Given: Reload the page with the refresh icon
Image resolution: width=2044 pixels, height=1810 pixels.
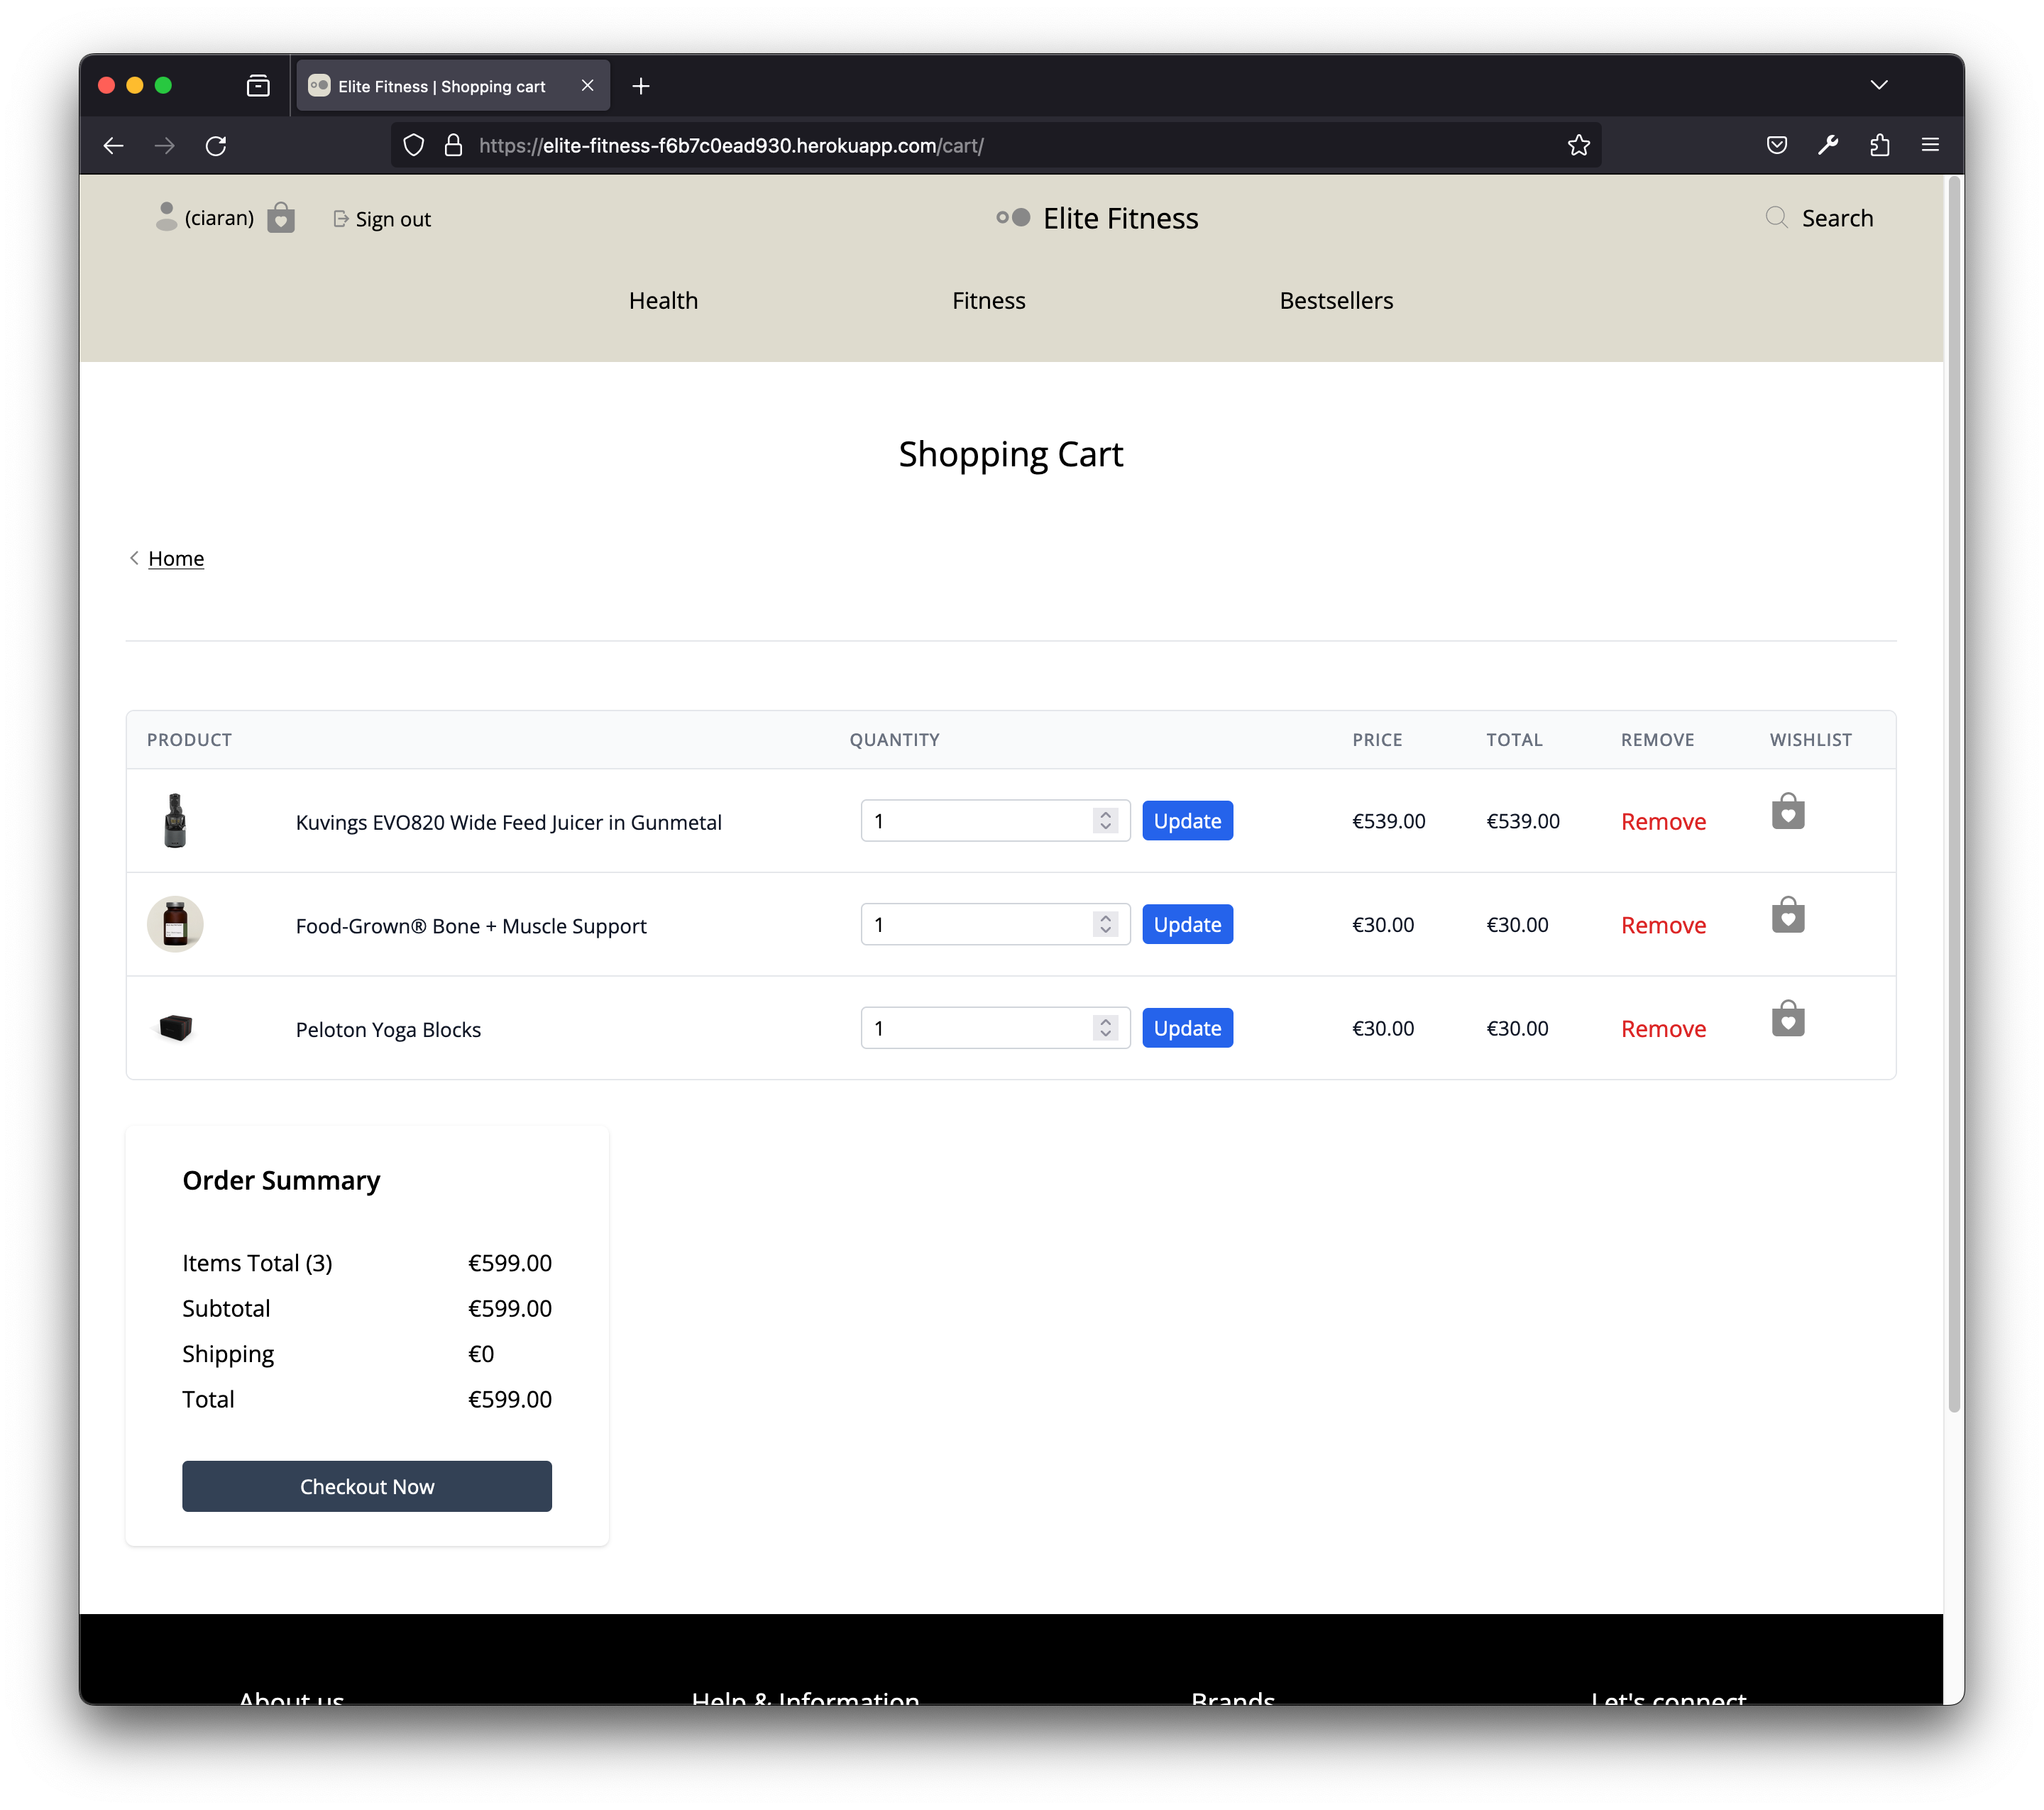Looking at the screenshot, I should (x=216, y=146).
